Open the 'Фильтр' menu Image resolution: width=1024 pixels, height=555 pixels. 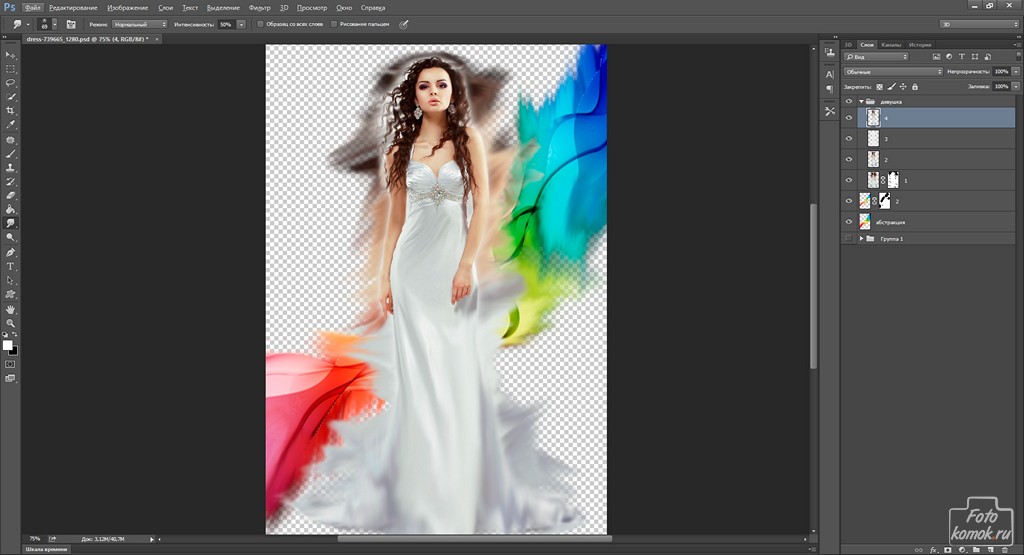click(x=259, y=7)
